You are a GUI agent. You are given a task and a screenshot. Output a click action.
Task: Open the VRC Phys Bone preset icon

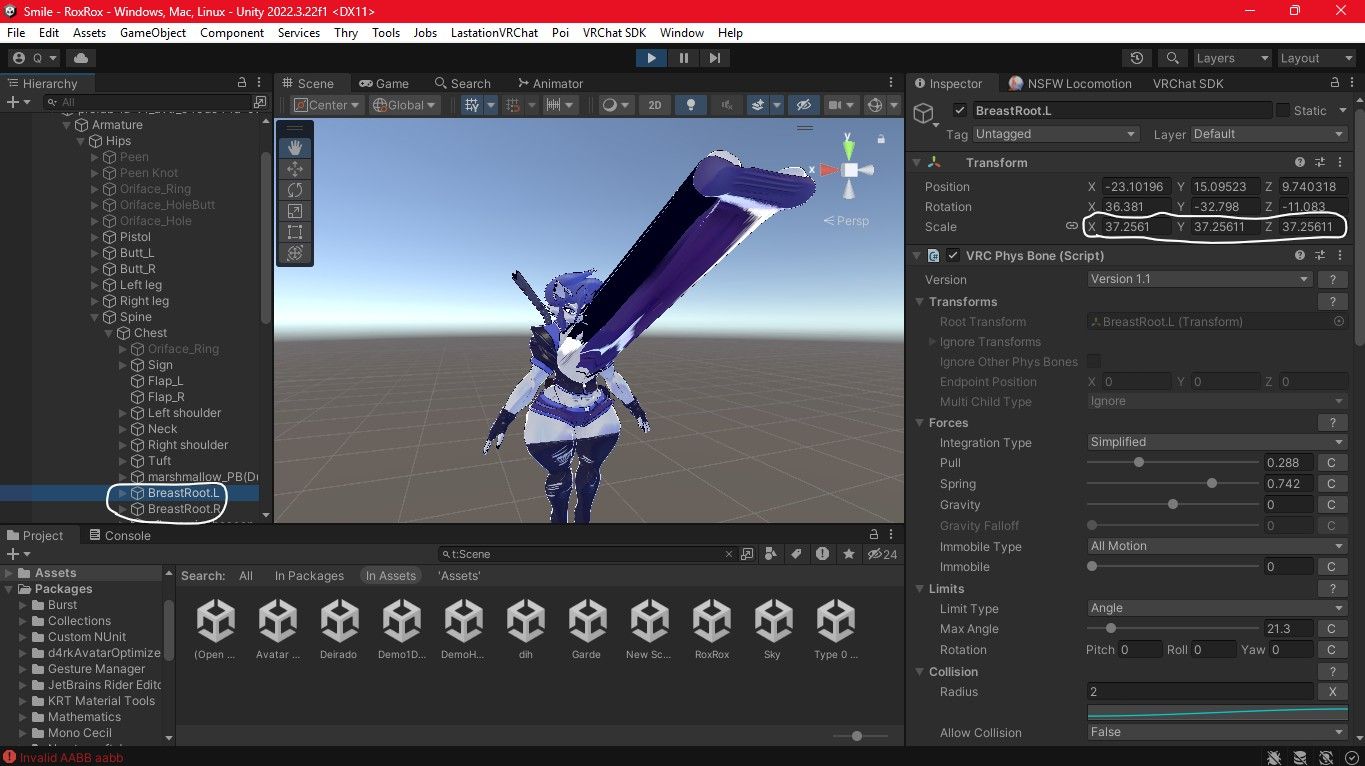click(x=1320, y=256)
